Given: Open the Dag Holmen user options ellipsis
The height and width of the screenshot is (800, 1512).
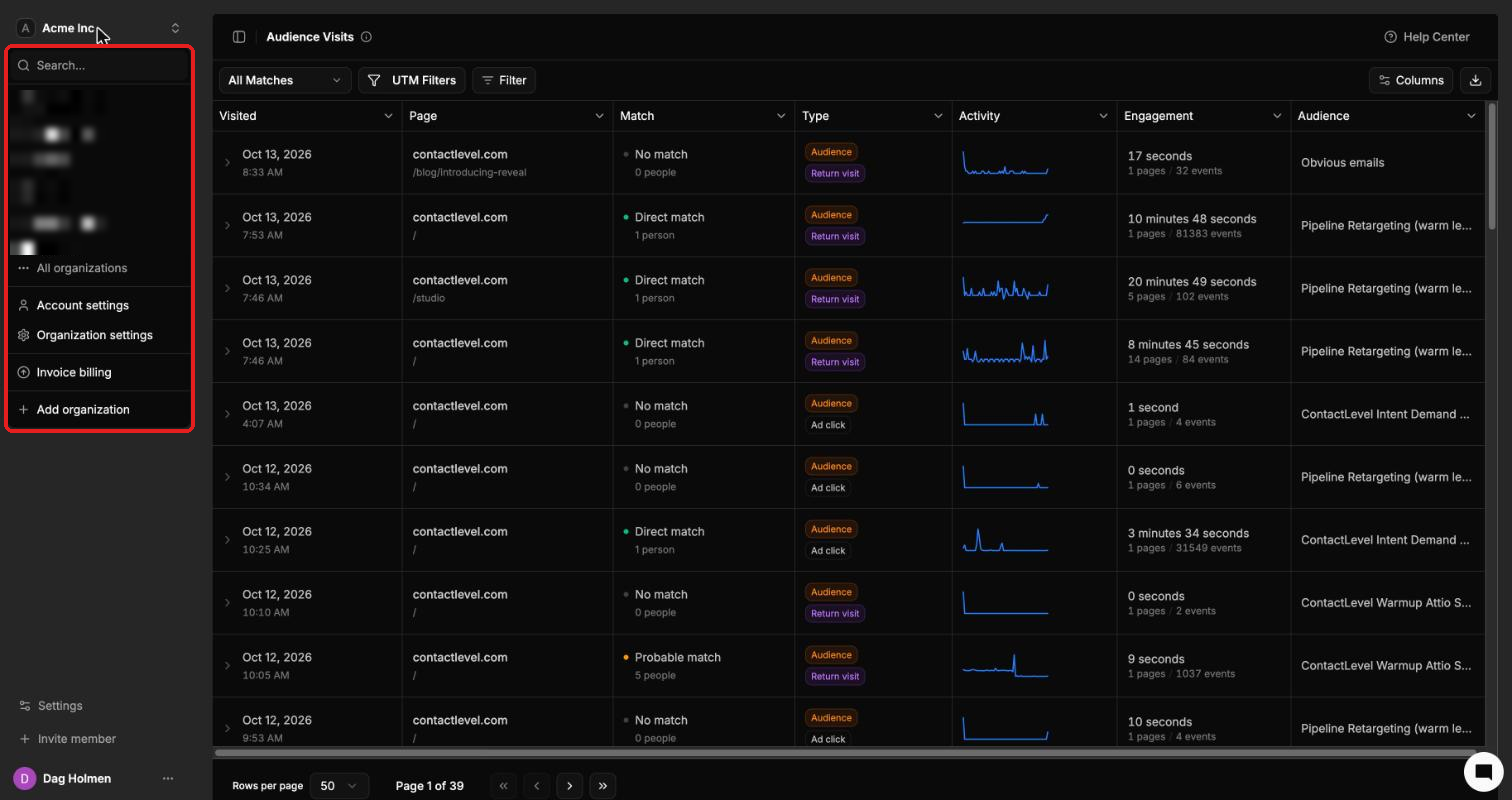Looking at the screenshot, I should (168, 778).
